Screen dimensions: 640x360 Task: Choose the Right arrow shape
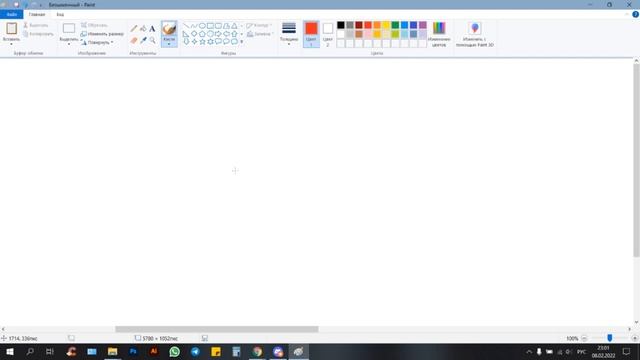[x=218, y=34]
